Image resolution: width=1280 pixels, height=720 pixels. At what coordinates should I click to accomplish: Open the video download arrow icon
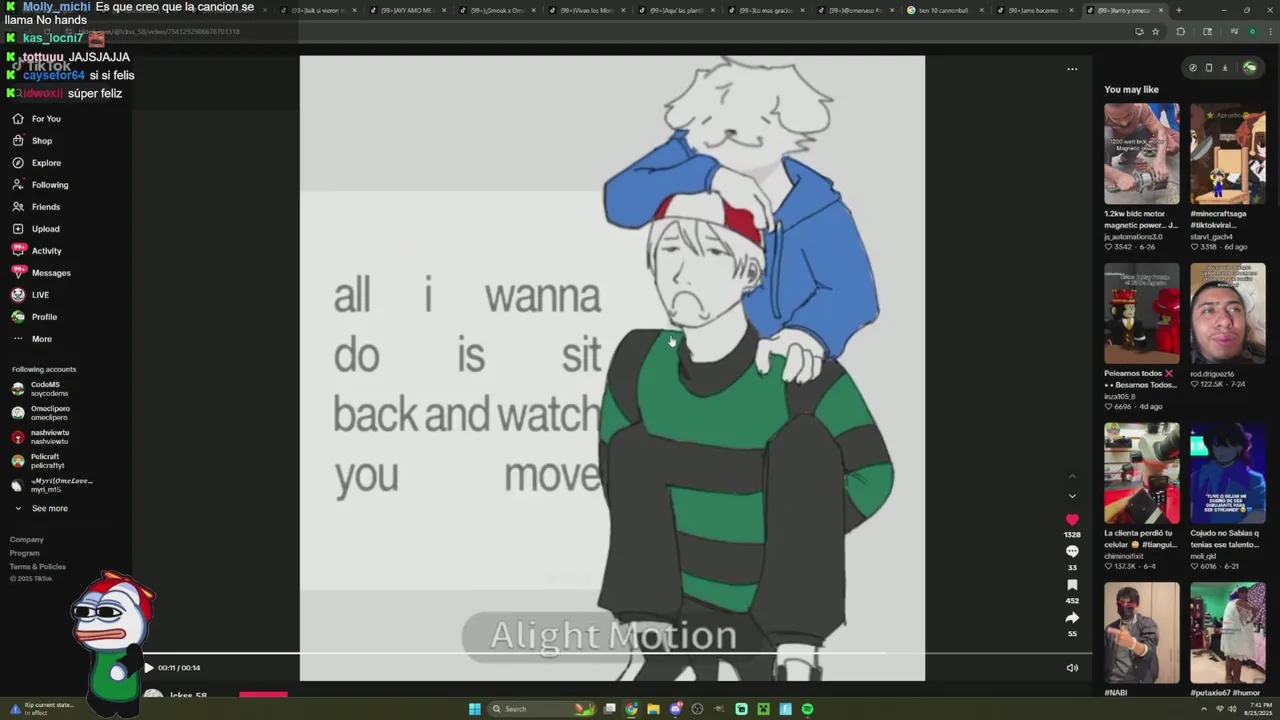coord(1224,68)
